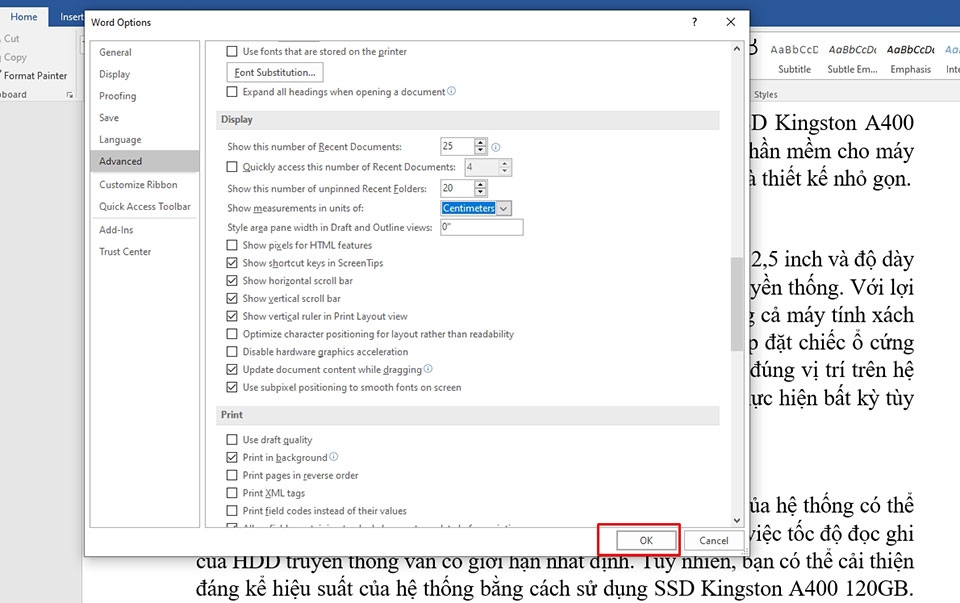Screen dimensions: 960x603
Task: Click the options vertical scrollbar thumb
Action: point(737,304)
